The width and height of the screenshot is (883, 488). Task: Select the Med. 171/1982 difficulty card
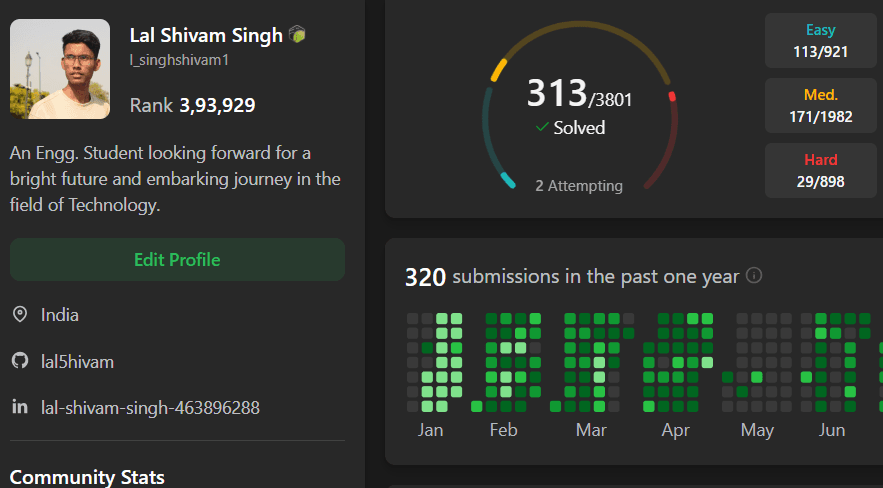pos(820,106)
